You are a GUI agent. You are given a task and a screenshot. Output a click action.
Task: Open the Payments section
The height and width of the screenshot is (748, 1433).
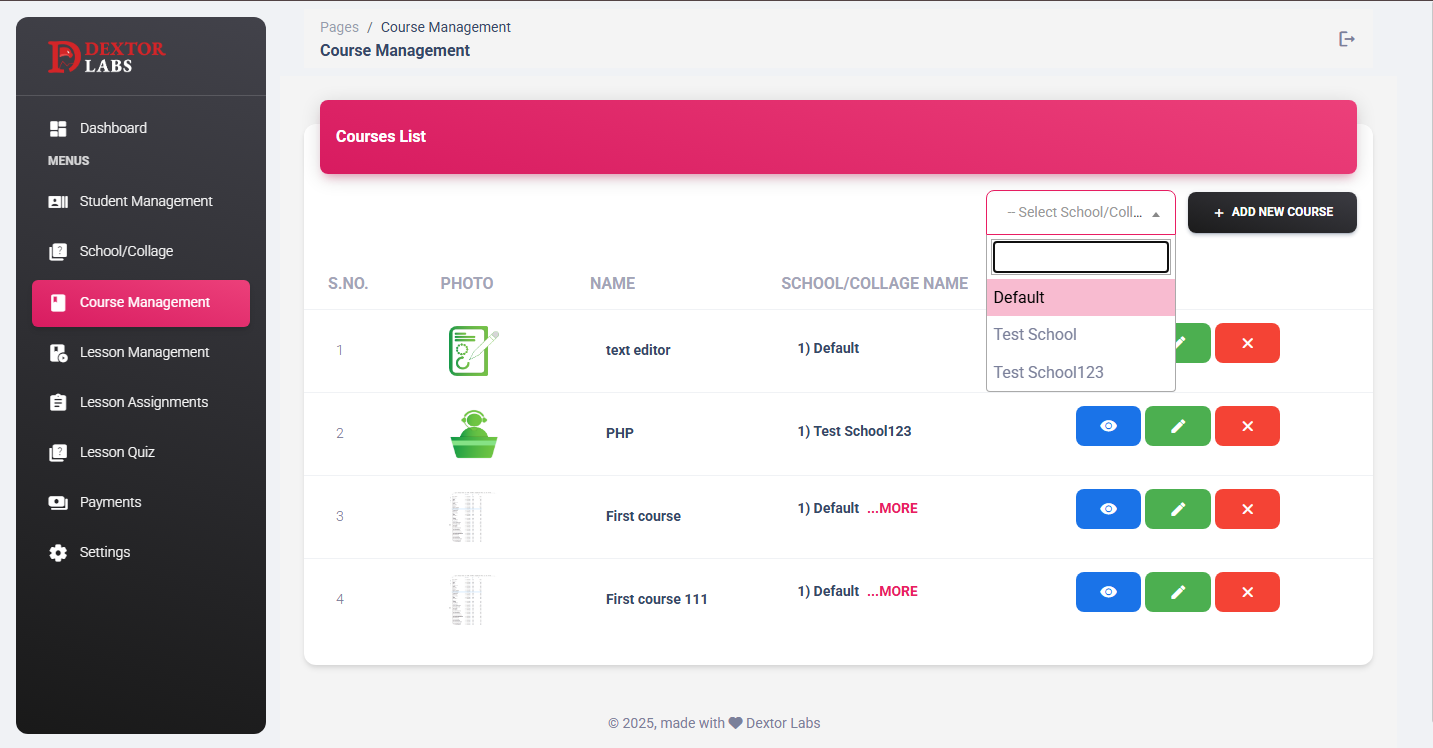tap(110, 502)
